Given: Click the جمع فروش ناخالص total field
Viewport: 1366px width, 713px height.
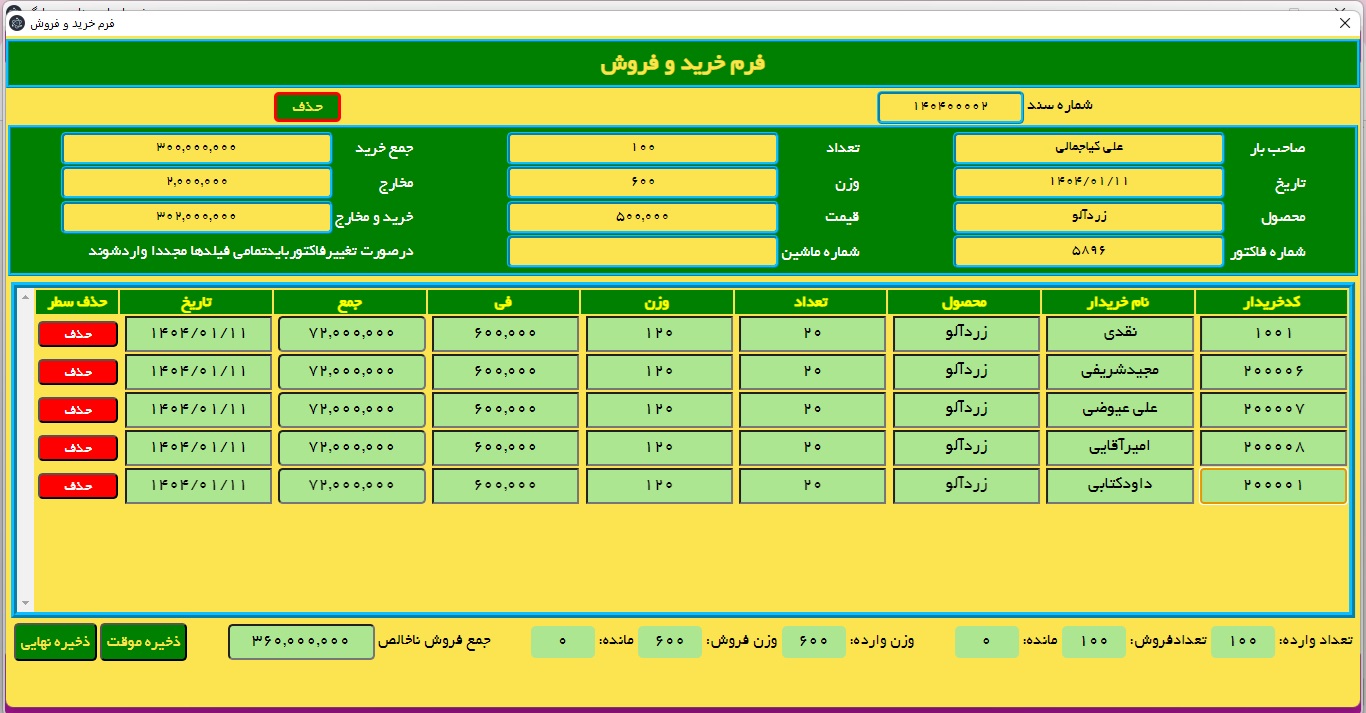Looking at the screenshot, I should tap(301, 642).
